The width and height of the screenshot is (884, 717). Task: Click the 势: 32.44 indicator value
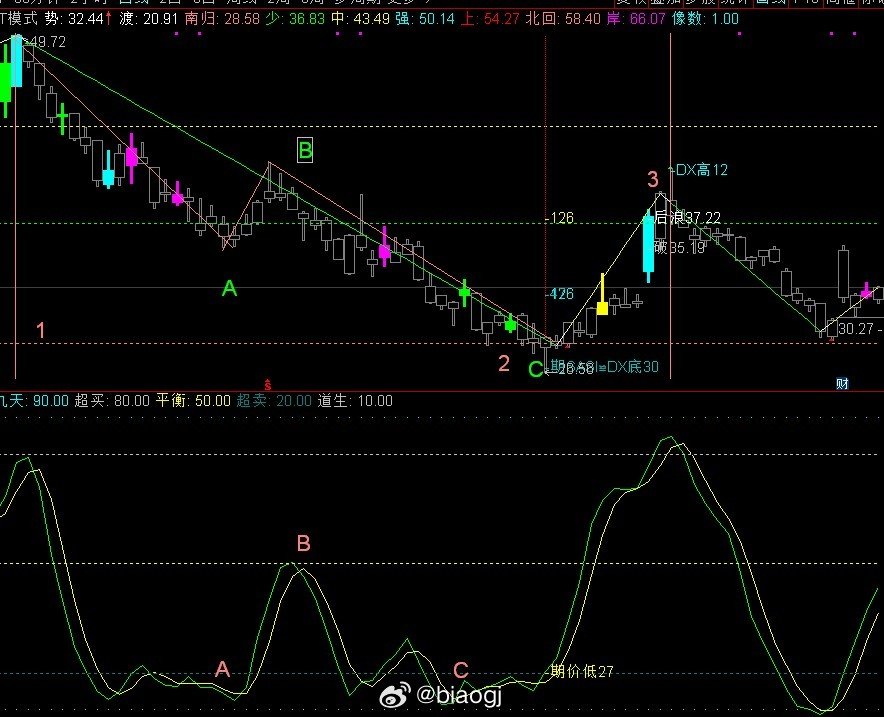point(74,19)
